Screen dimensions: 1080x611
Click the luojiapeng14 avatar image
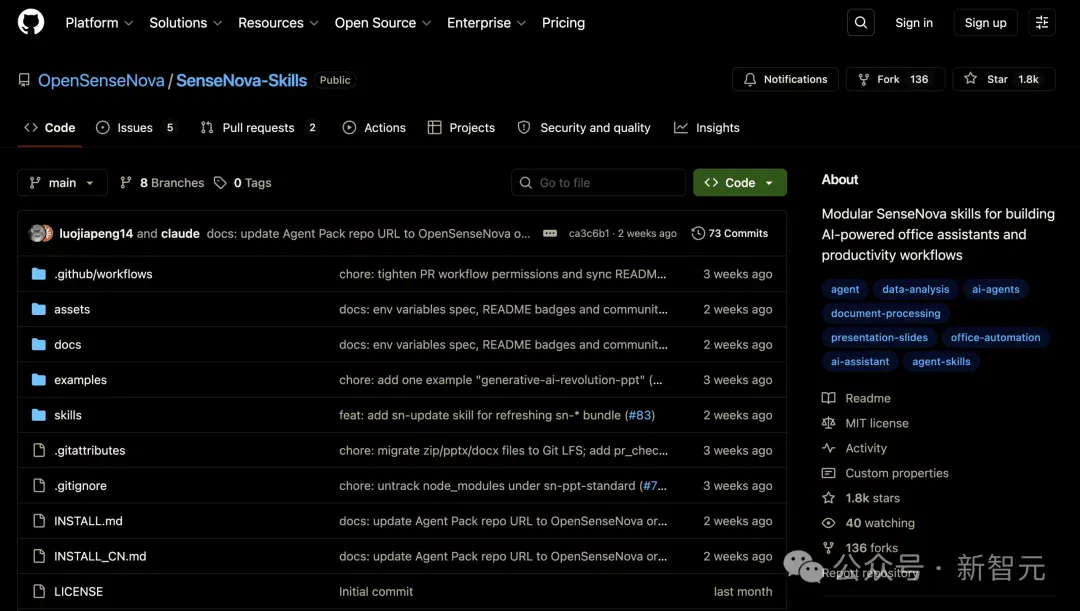pyautogui.click(x=37, y=234)
